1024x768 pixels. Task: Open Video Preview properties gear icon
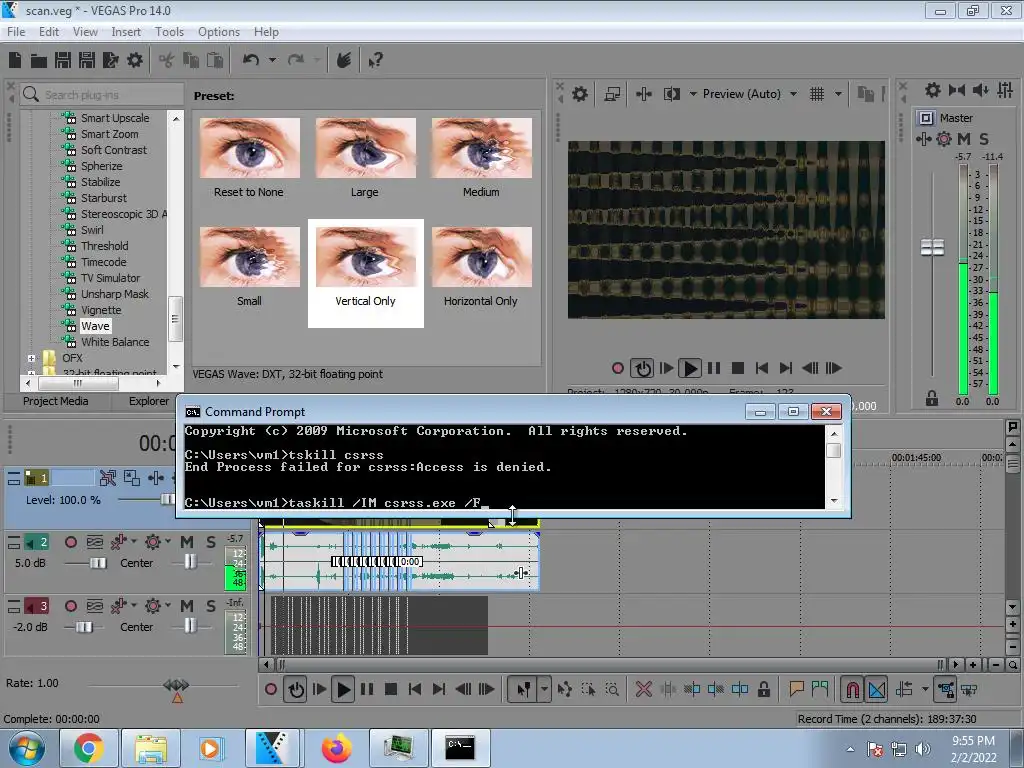pyautogui.click(x=579, y=94)
